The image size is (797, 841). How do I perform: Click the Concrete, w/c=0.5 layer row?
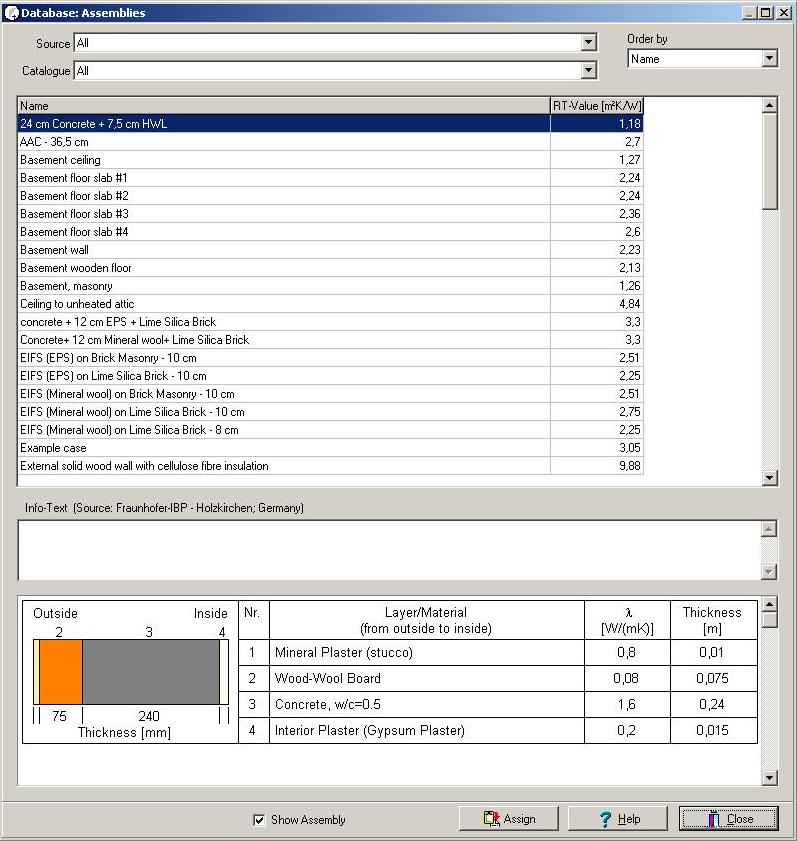498,704
